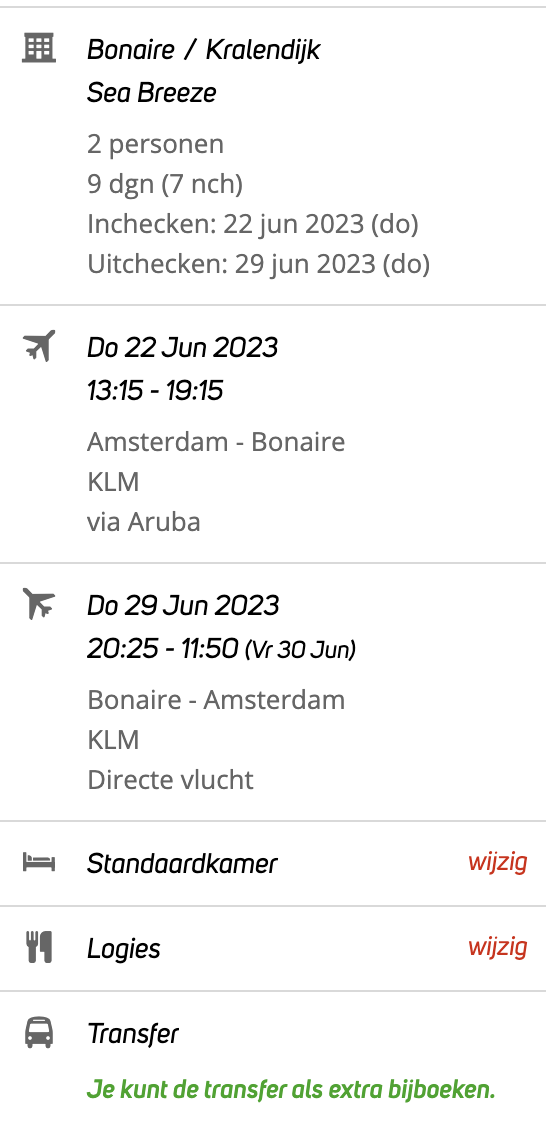Select the Sea Breeze hotel name
Viewport: 546px width, 1124px height.
tap(152, 92)
